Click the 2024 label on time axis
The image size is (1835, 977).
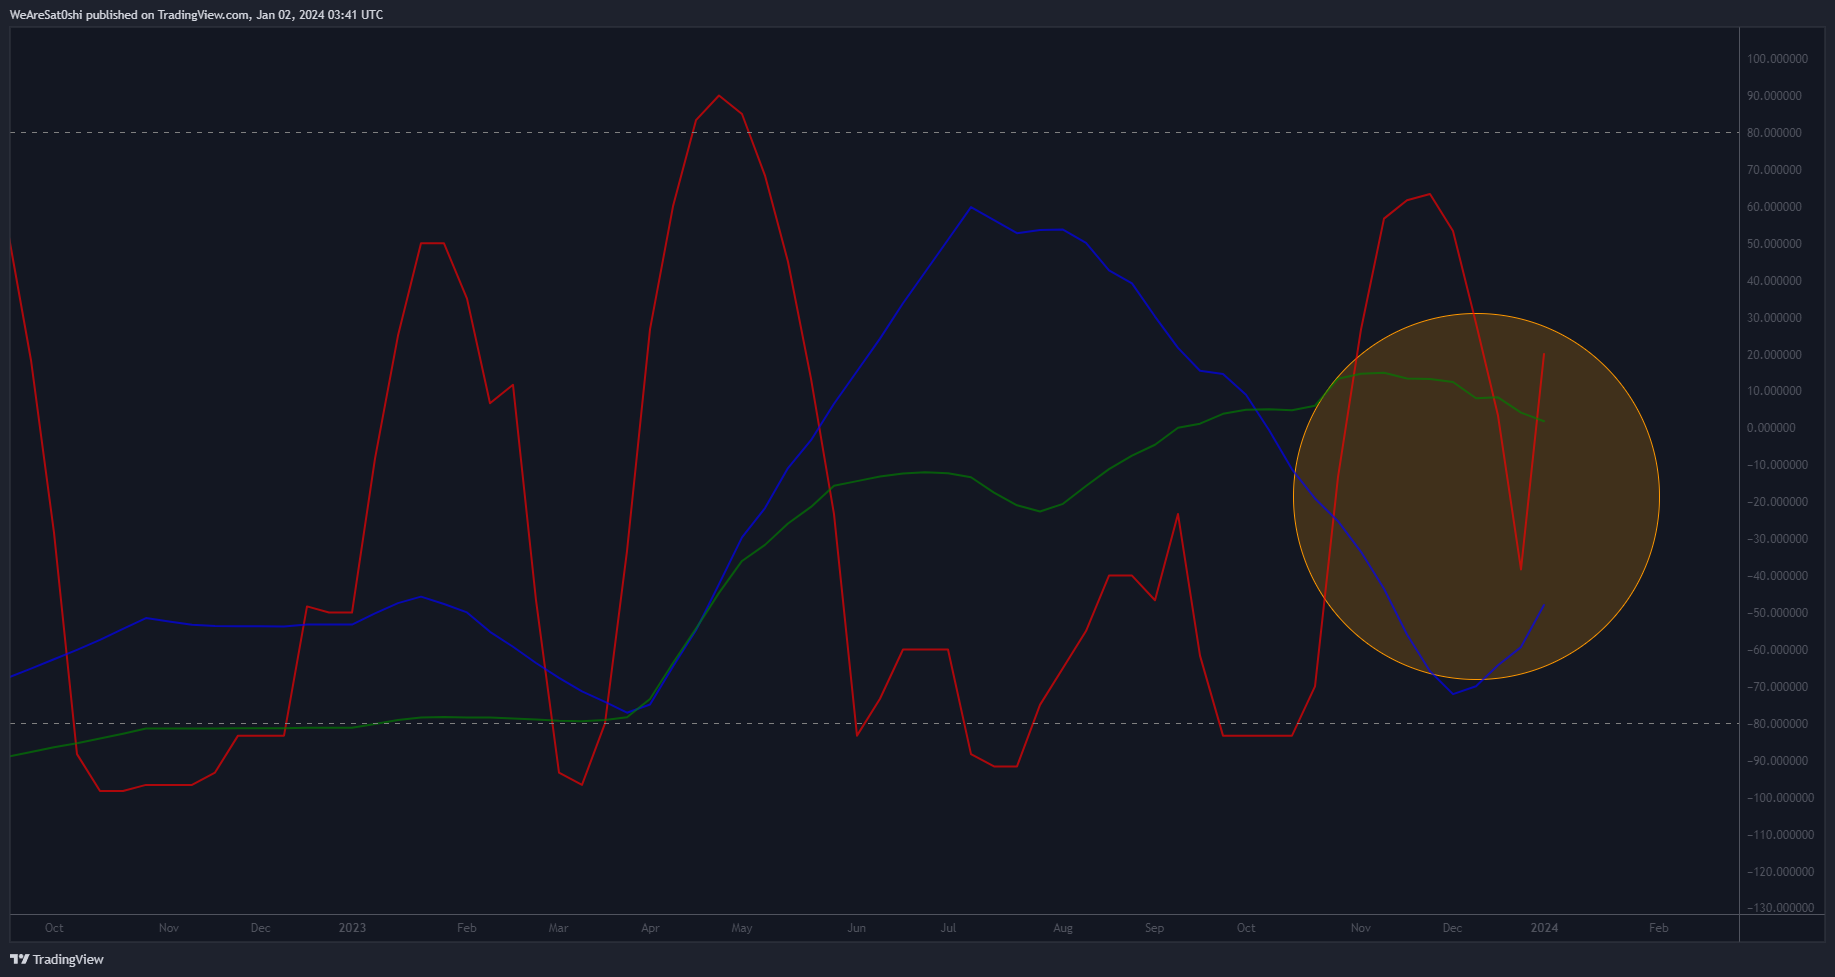tap(1544, 928)
